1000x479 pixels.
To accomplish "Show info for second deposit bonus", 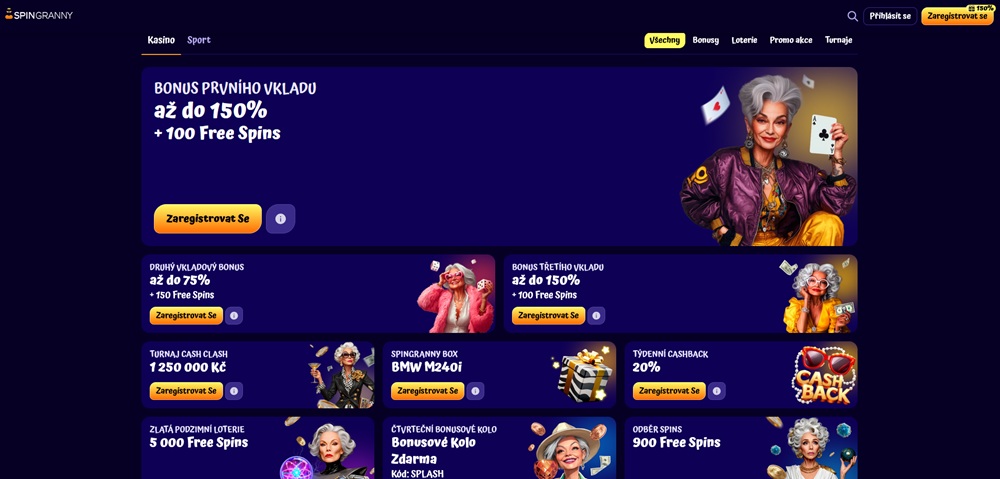I will click(x=233, y=315).
